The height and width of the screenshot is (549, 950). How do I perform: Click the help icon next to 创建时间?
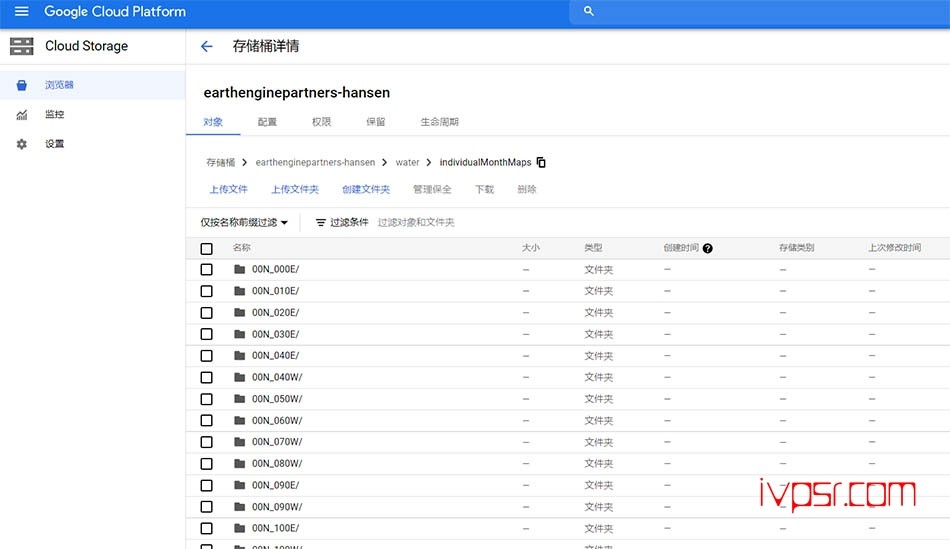(707, 248)
